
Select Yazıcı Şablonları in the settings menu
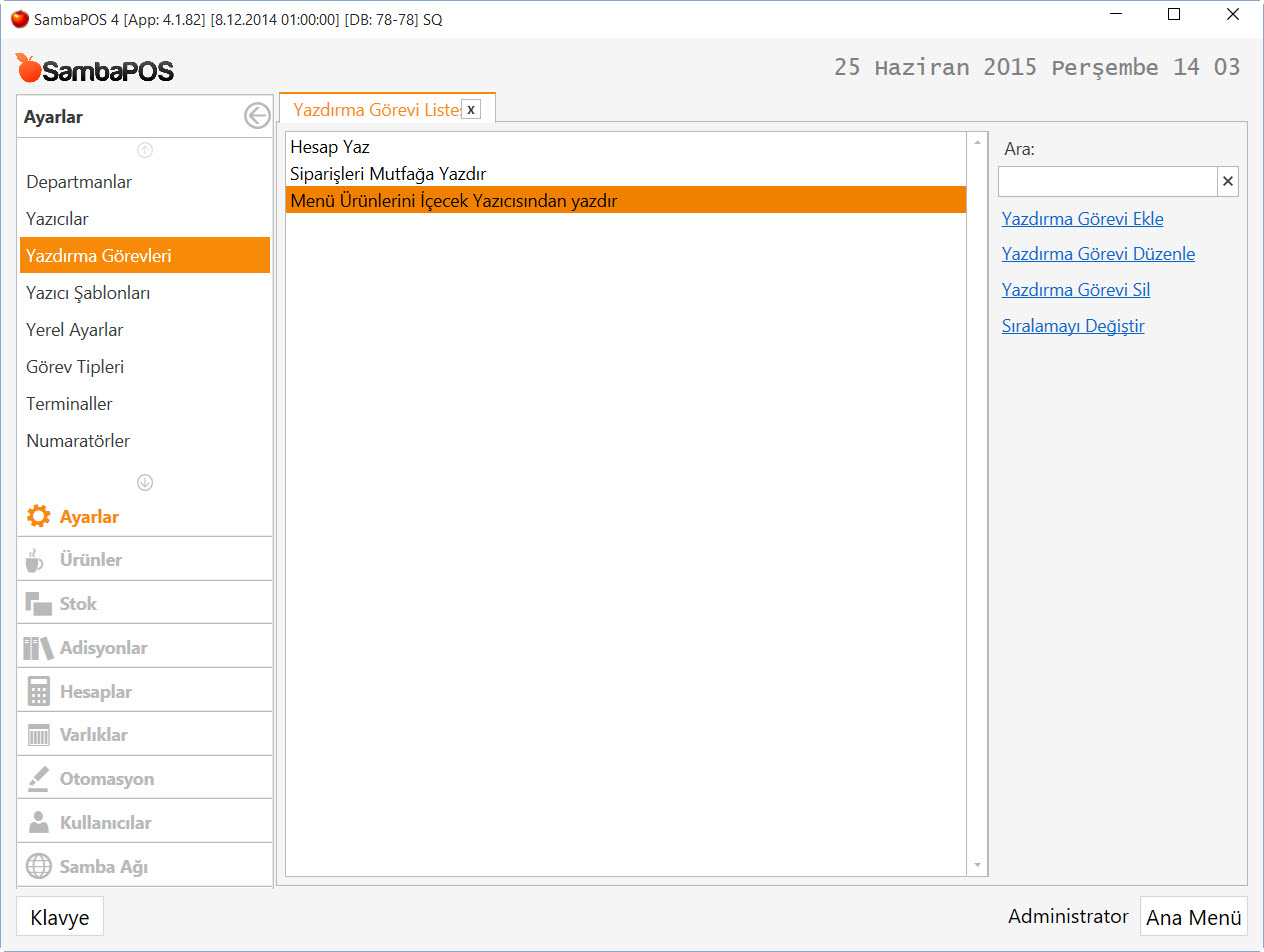(x=88, y=293)
